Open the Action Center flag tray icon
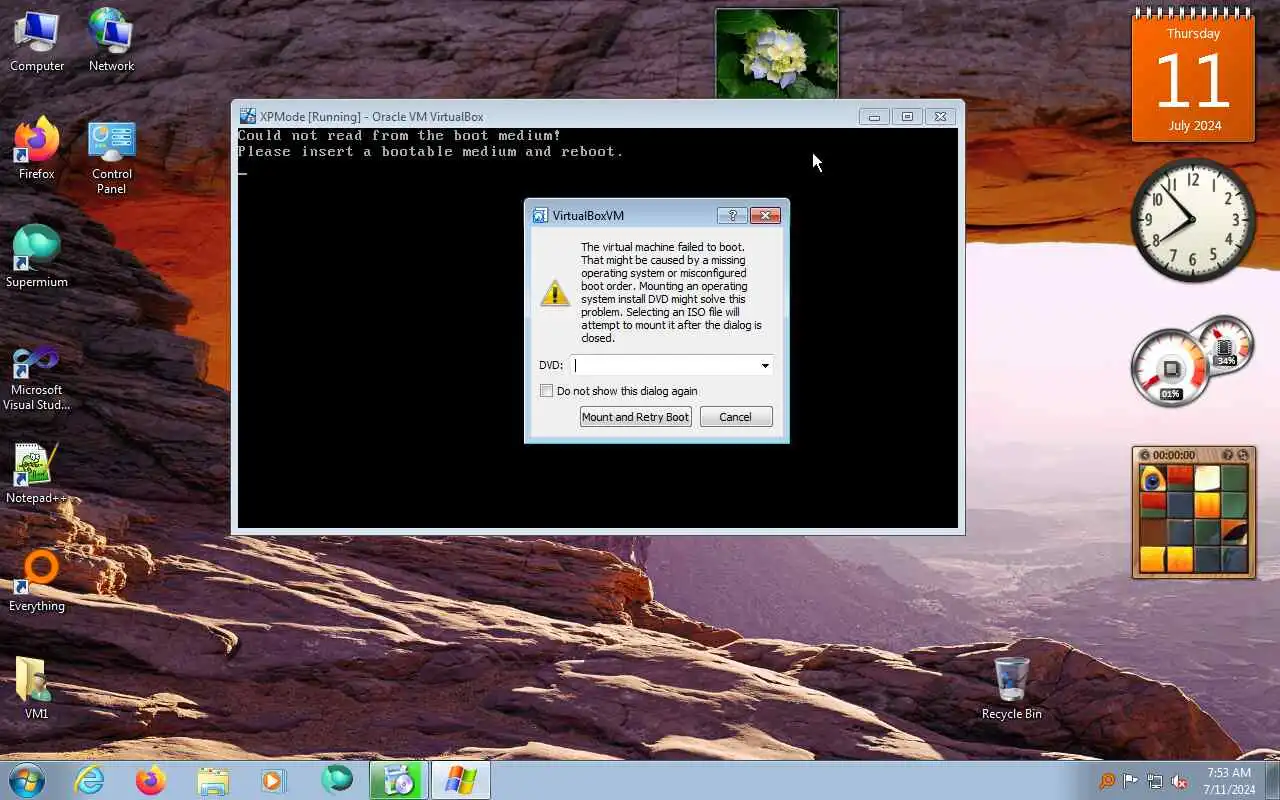The width and height of the screenshot is (1280, 800). (x=1131, y=781)
